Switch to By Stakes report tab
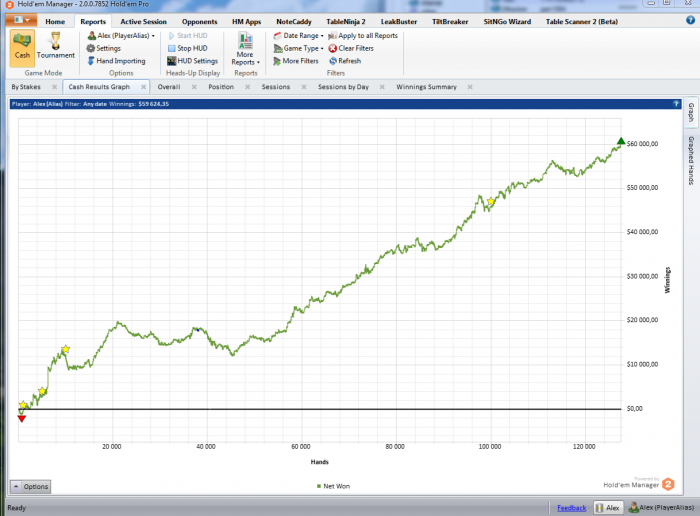Viewport: 700px width, 516px height. pos(26,87)
